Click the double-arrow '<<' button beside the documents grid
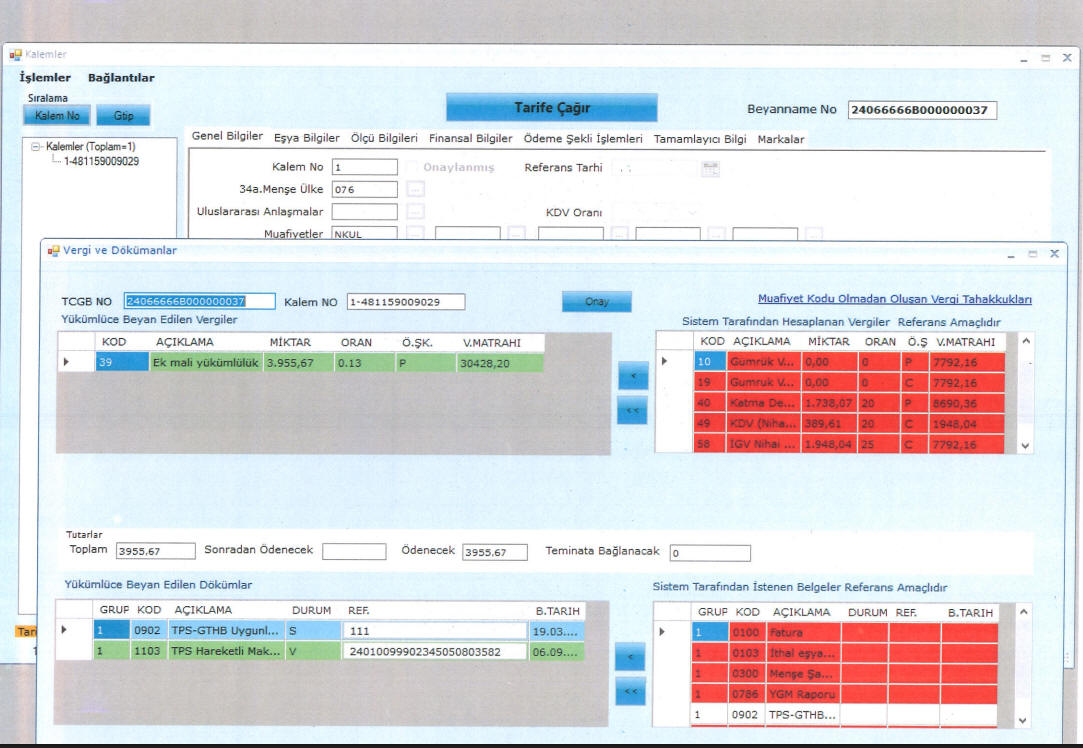The width and height of the screenshot is (1083, 748). 630,691
